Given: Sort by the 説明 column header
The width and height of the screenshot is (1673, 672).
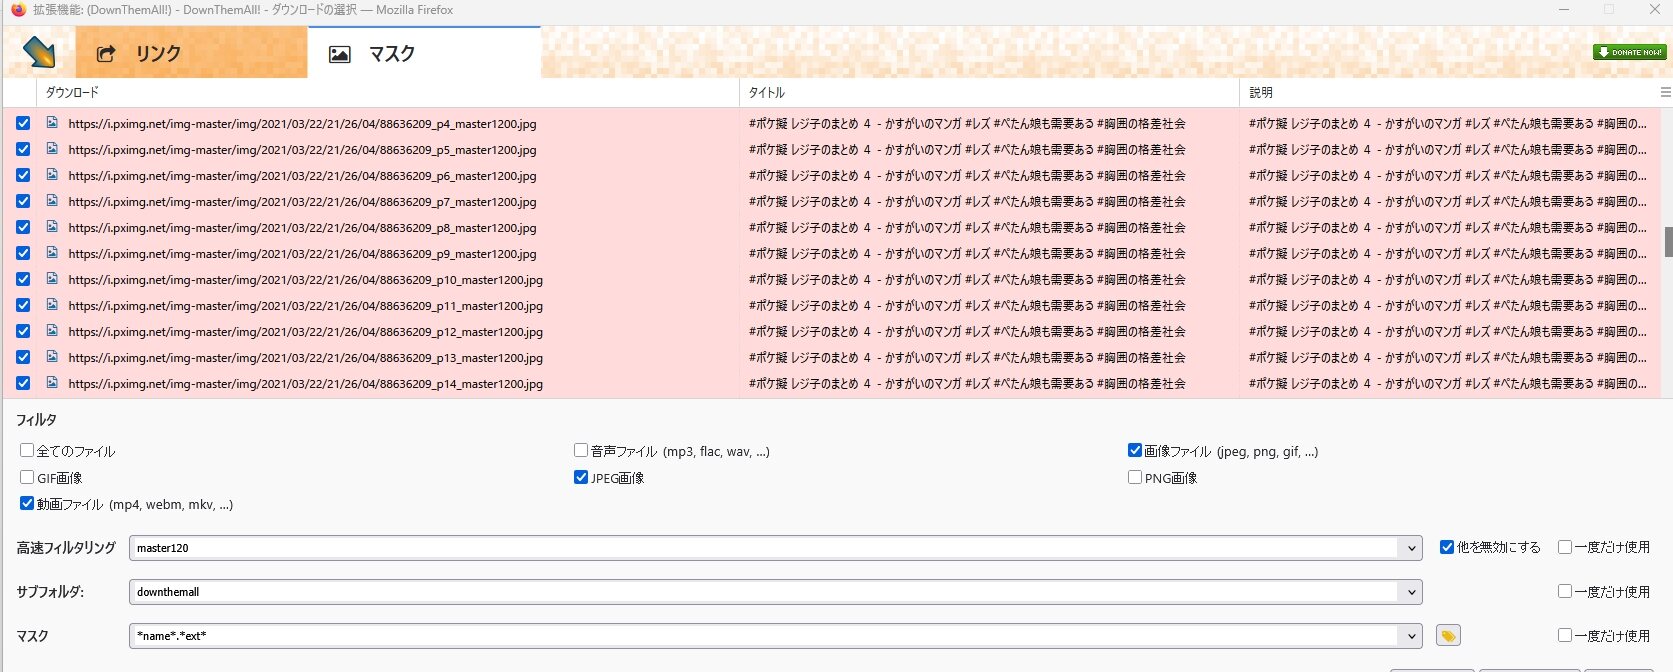Looking at the screenshot, I should (1448, 92).
